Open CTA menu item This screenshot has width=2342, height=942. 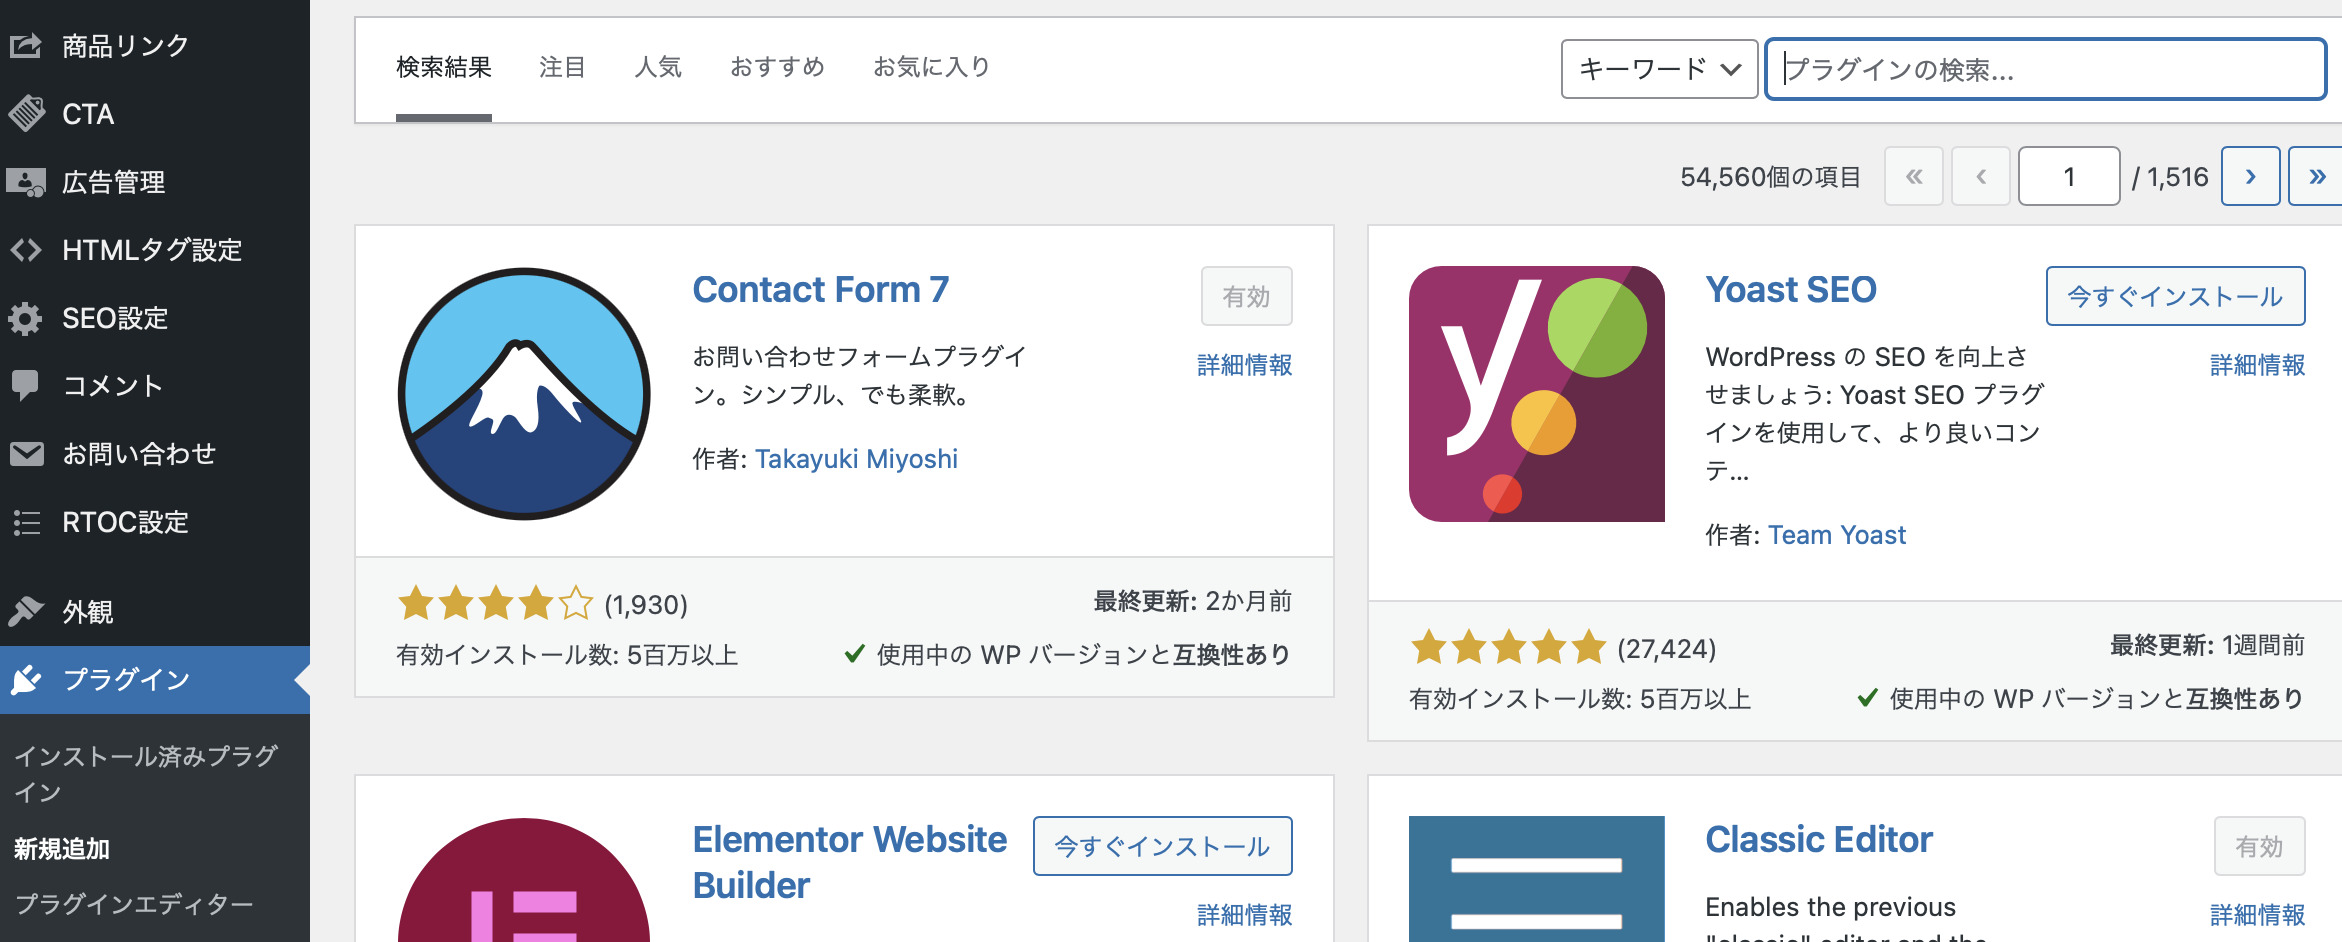pos(155,113)
